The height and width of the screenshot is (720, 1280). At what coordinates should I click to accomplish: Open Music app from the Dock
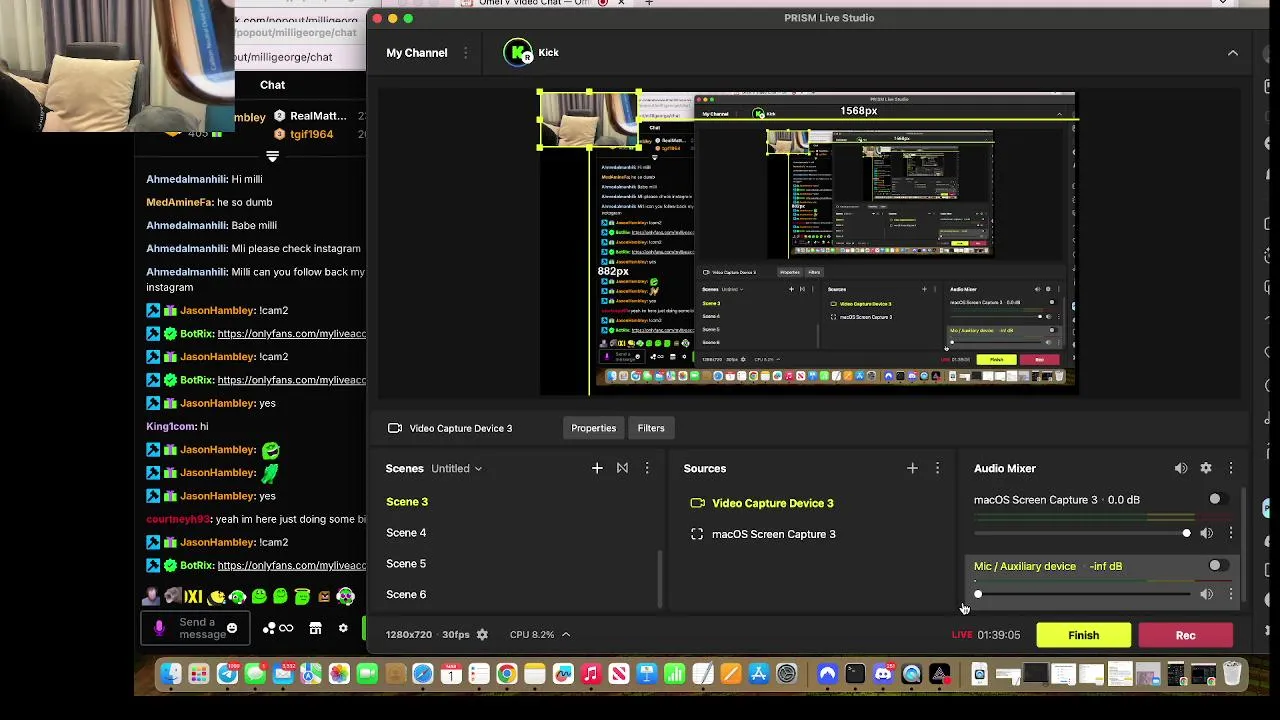coord(591,675)
